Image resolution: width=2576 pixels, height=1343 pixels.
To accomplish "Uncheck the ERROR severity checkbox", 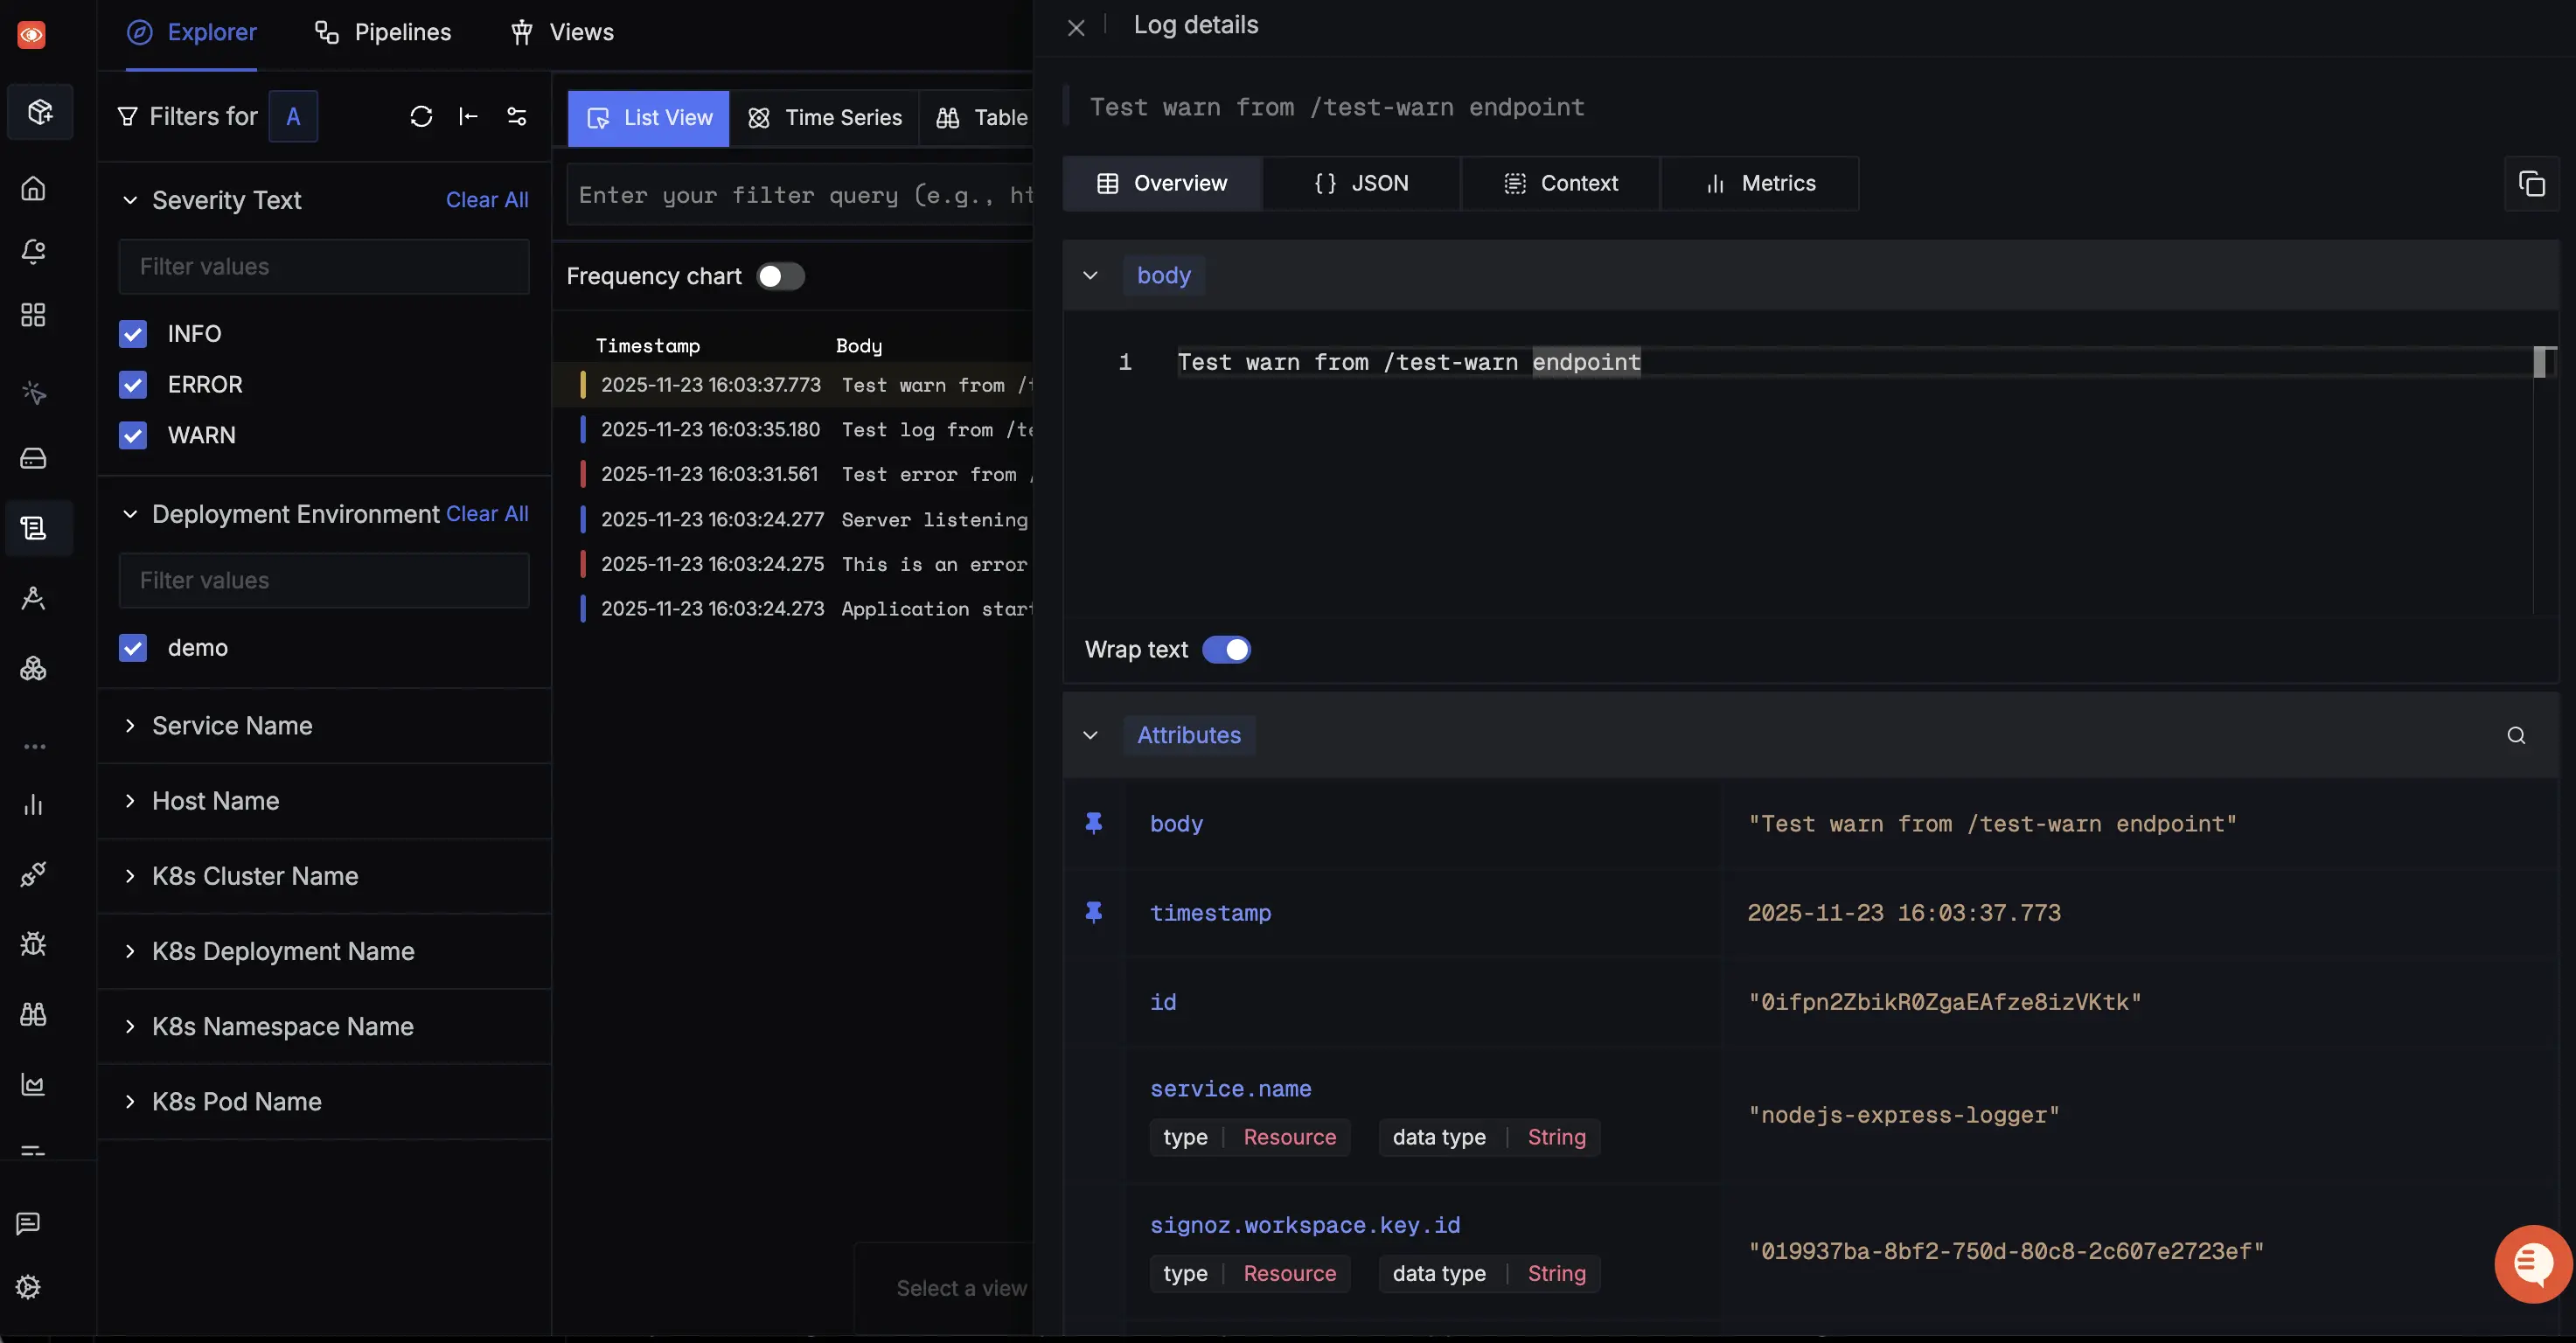I will pyautogui.click(x=133, y=384).
